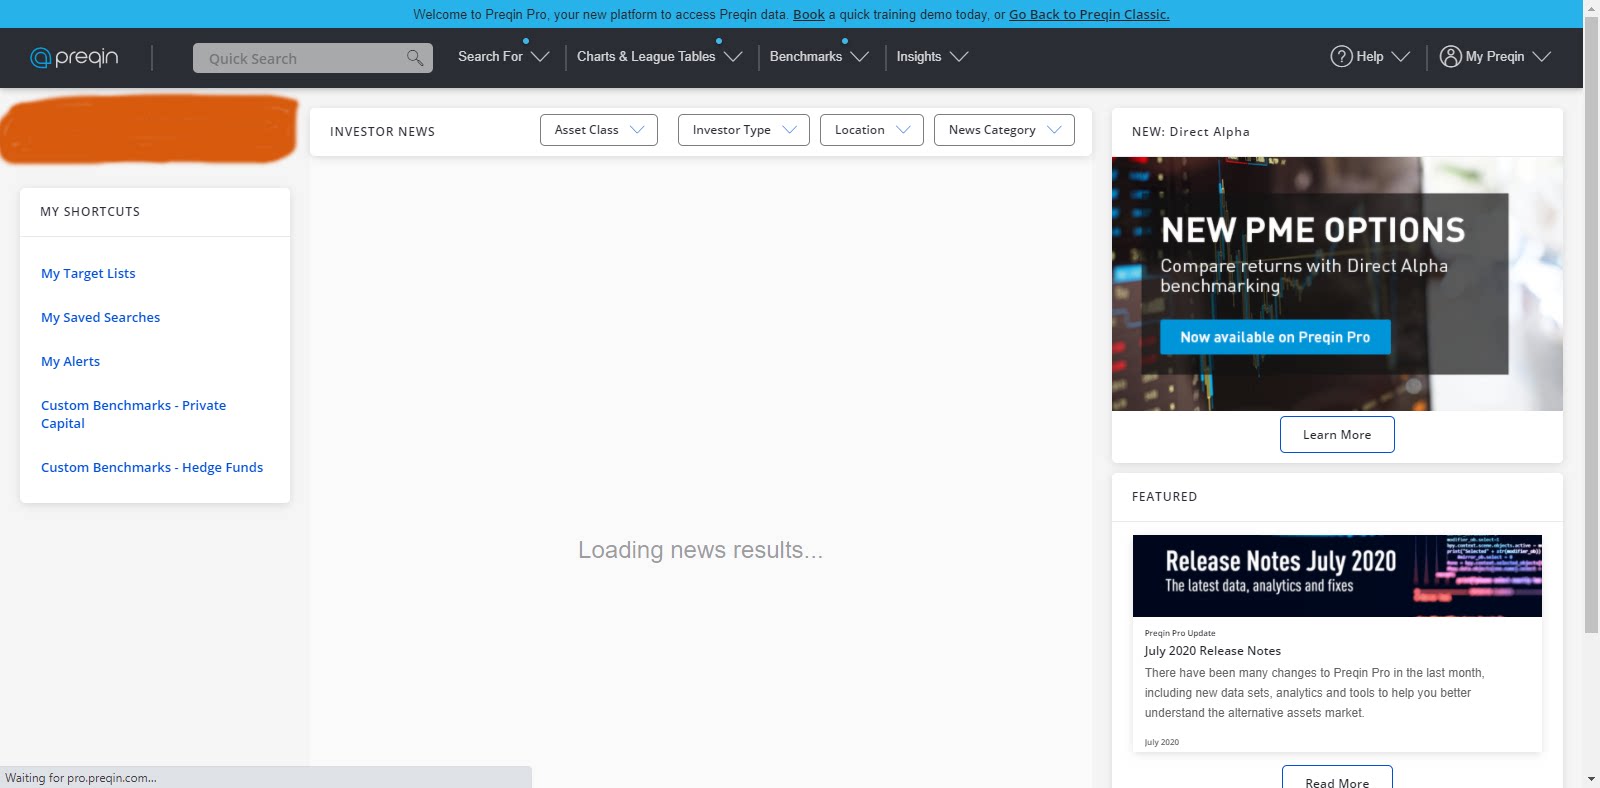Open the July 2020 Release Notes article title

(1212, 651)
